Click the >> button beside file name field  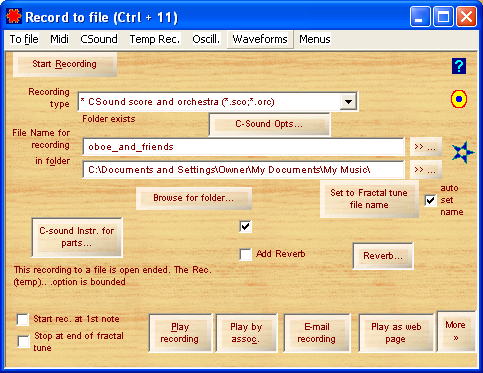426,147
